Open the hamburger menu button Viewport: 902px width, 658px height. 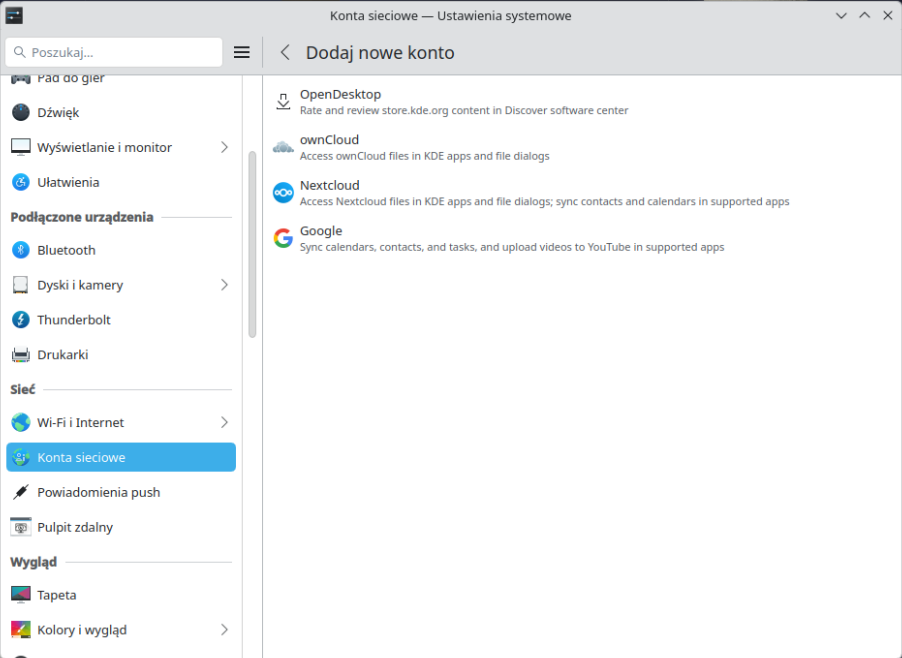242,52
